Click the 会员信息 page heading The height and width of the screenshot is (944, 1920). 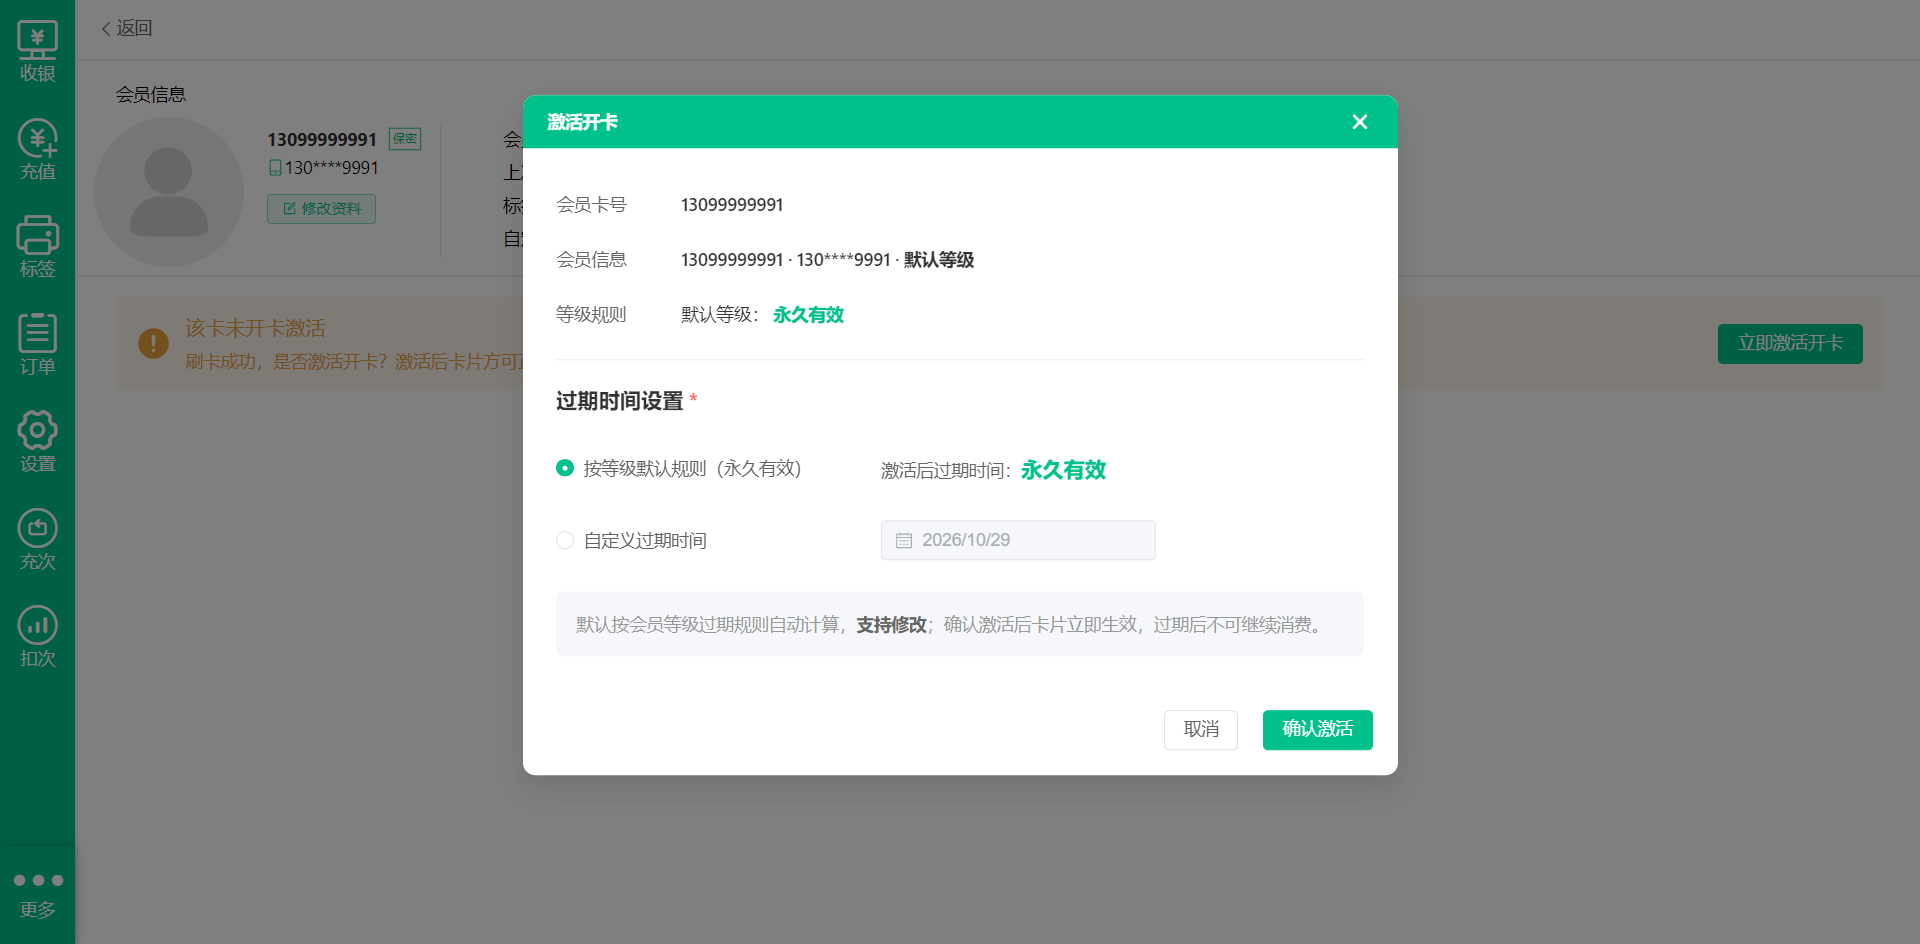[x=151, y=95]
